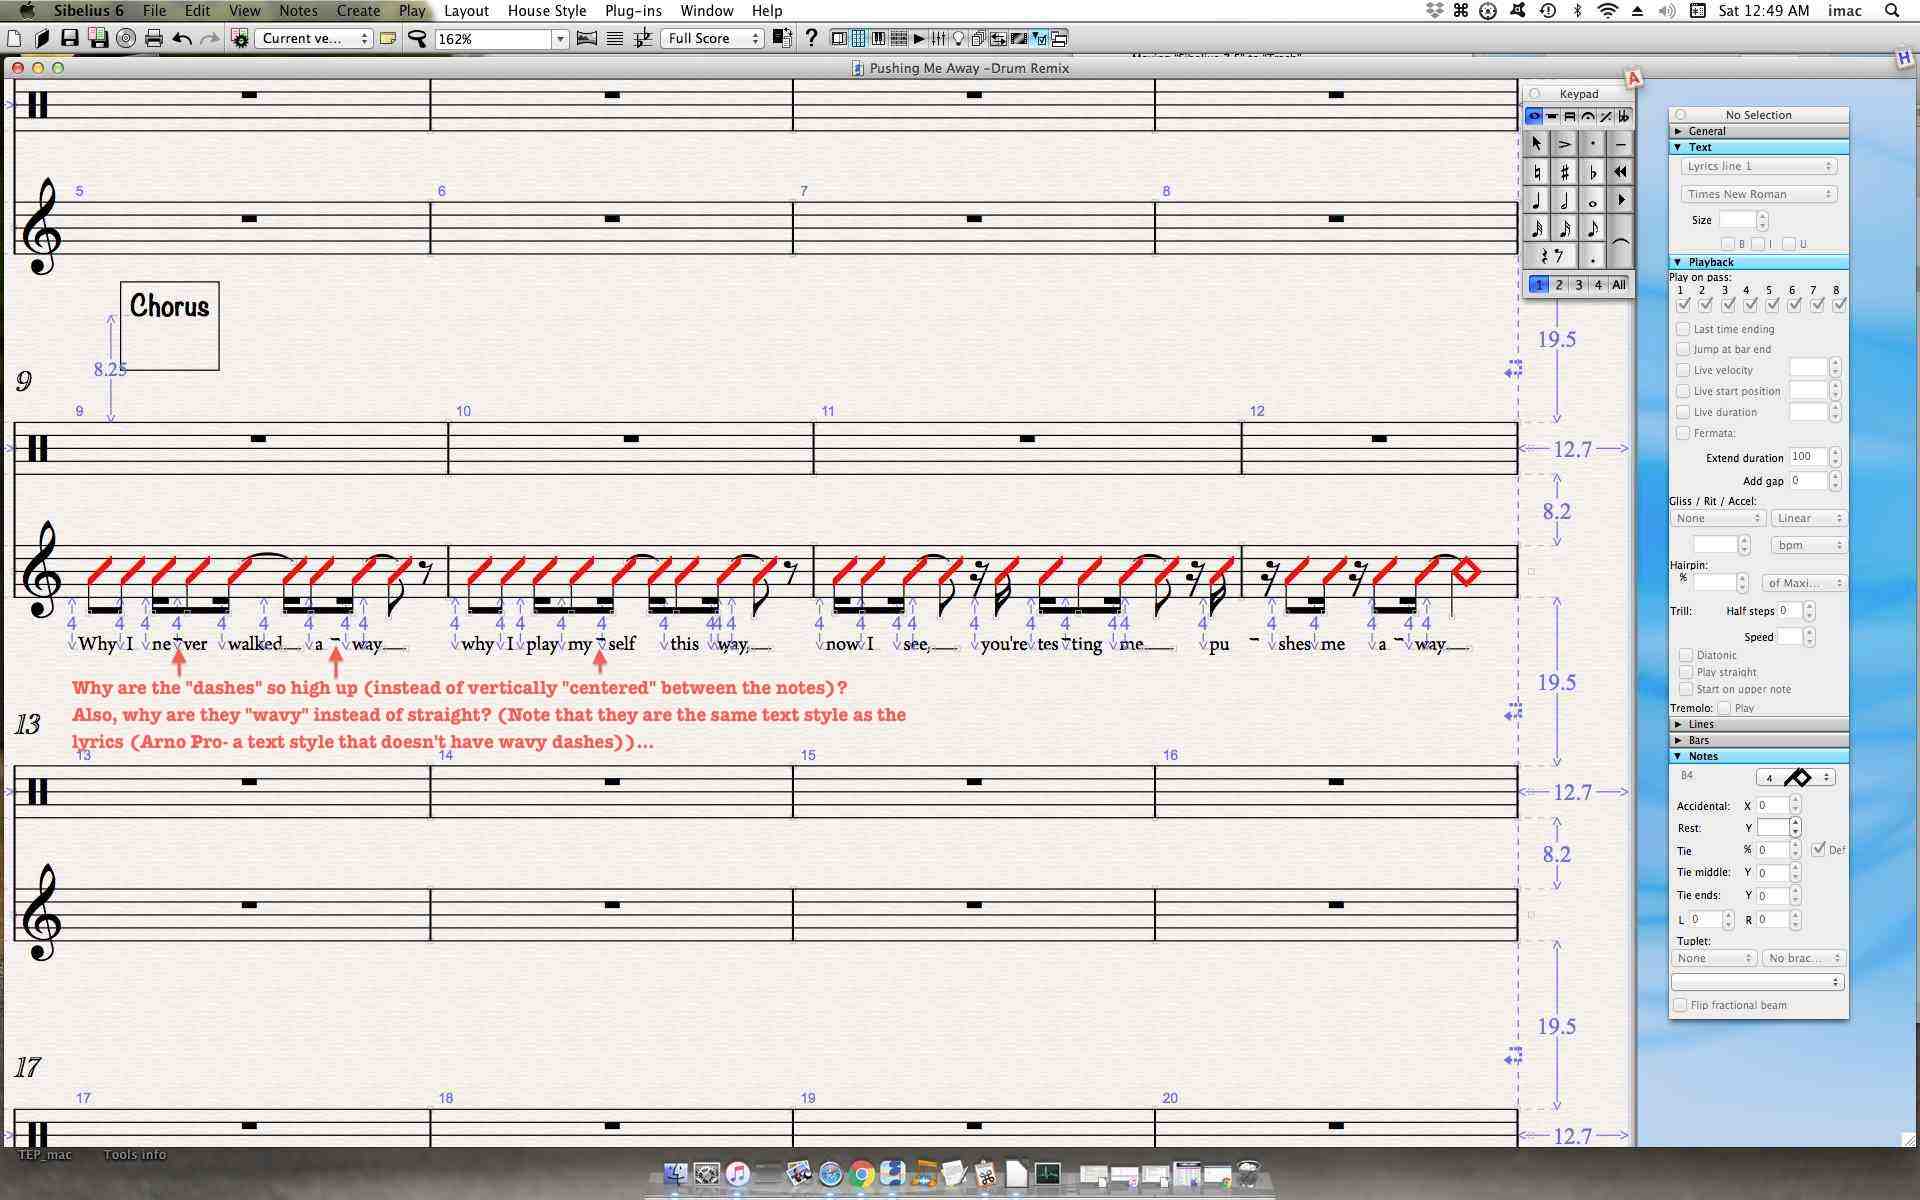Click the Mixer sliders icon in toolbar
This screenshot has height=1200, width=1920.
click(938, 38)
